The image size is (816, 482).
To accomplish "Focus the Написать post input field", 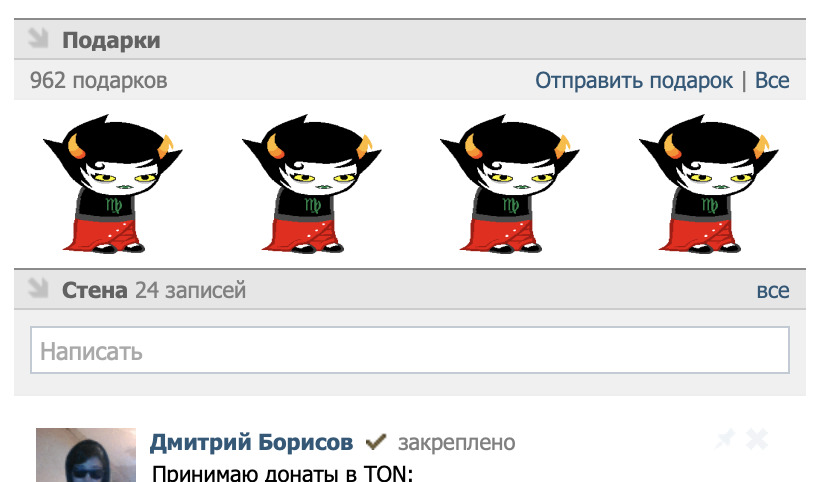I will coord(410,350).
